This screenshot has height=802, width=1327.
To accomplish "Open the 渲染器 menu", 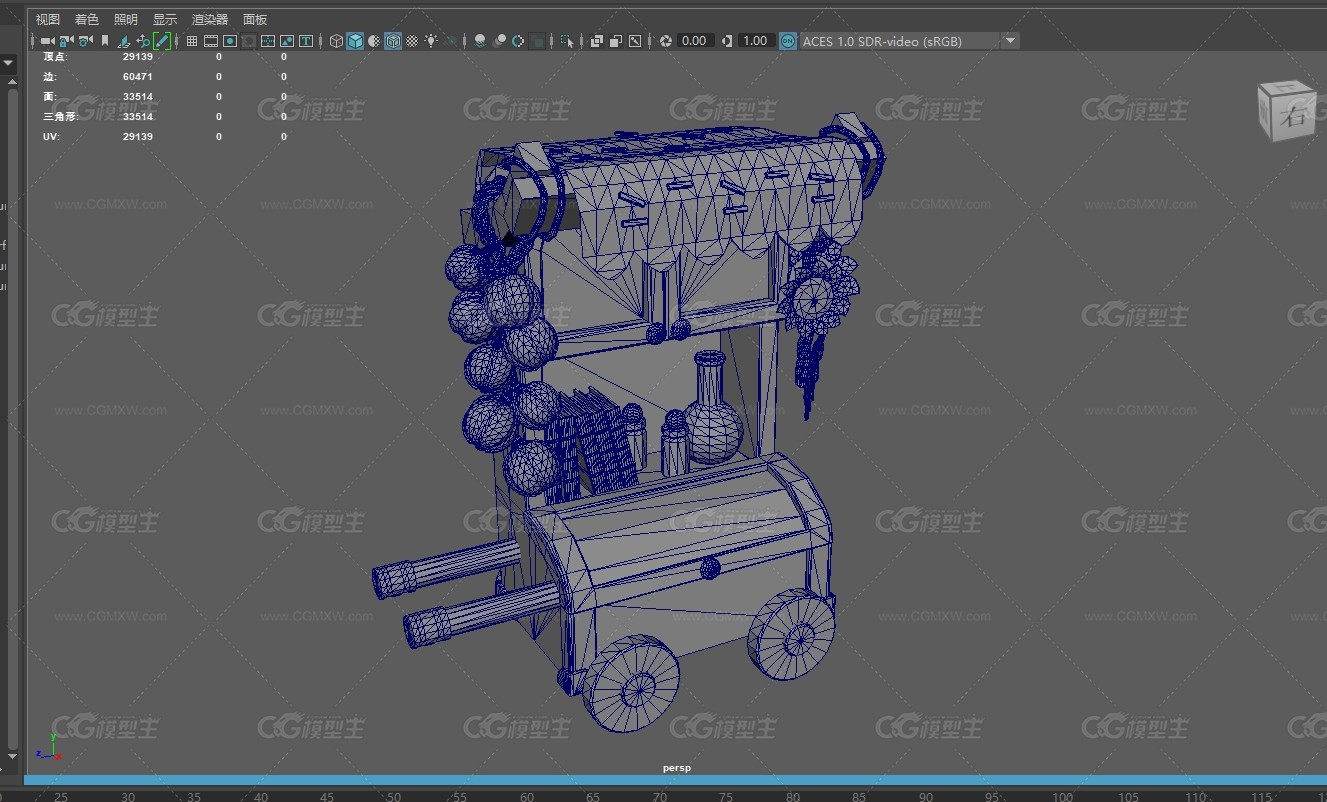I will (x=210, y=19).
